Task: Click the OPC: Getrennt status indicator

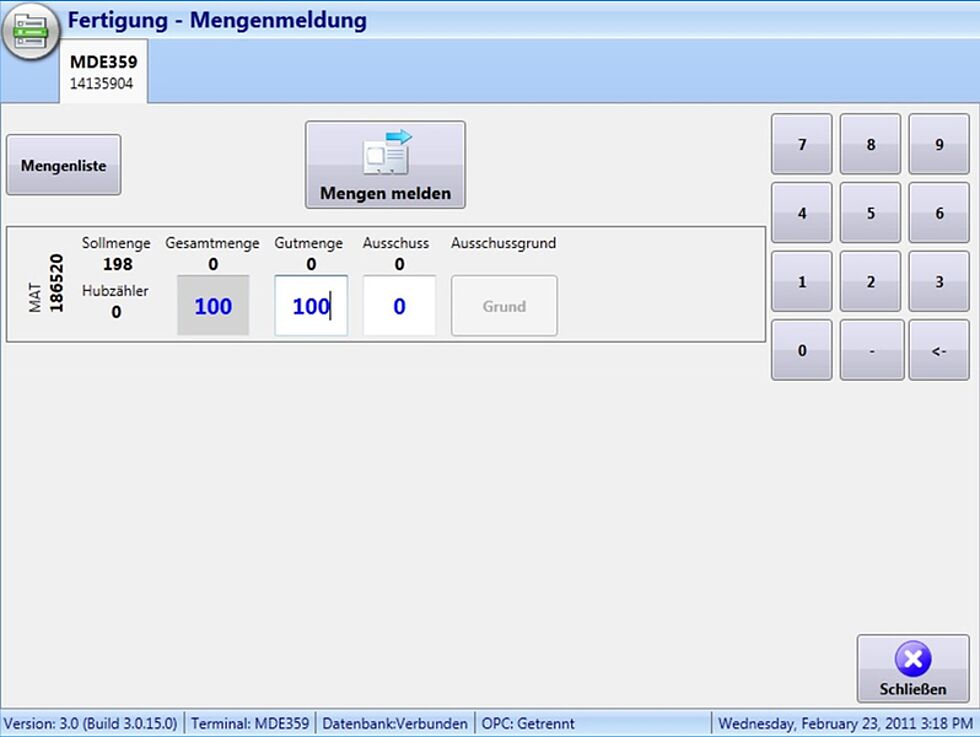Action: (x=528, y=723)
